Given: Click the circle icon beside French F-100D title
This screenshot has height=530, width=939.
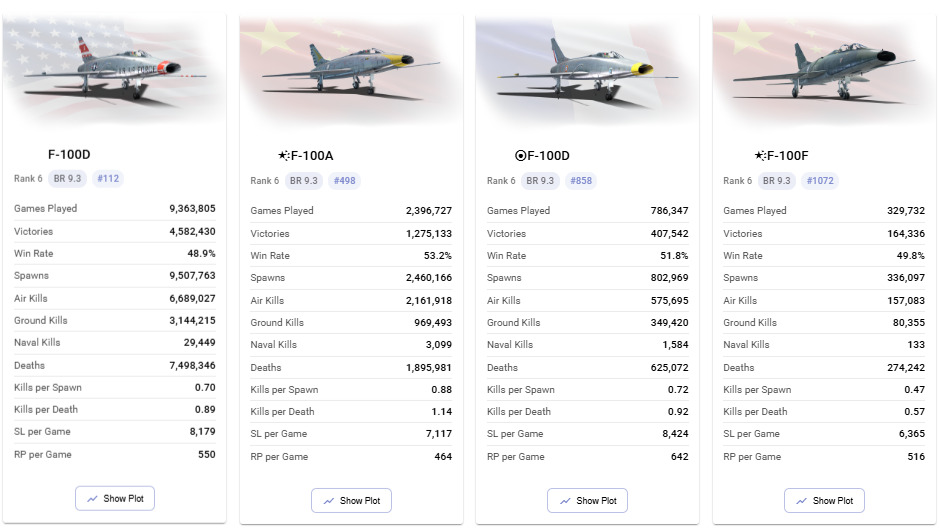Looking at the screenshot, I should 520,156.
